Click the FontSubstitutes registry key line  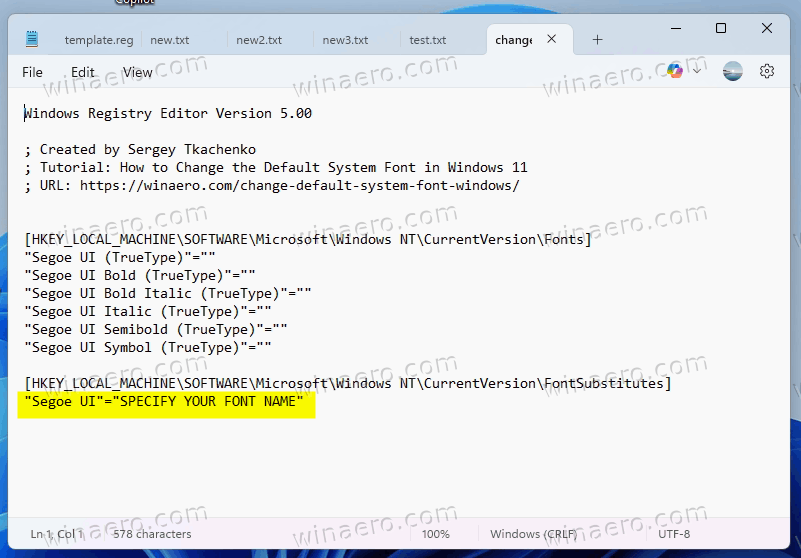pos(348,383)
